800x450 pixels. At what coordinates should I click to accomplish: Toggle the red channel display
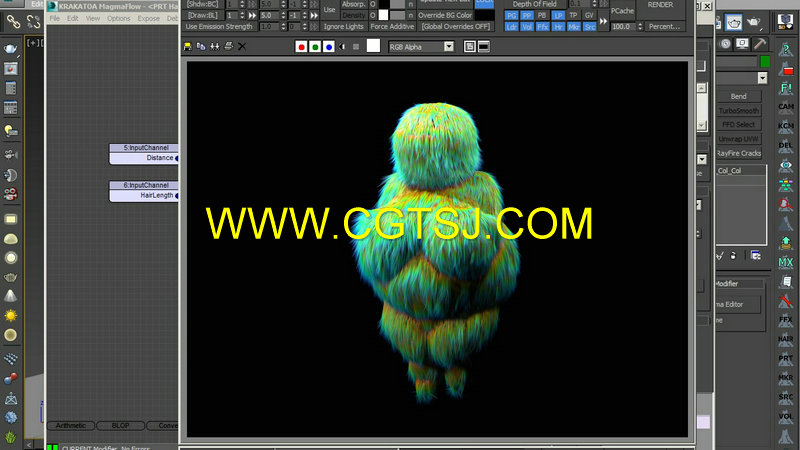(x=302, y=47)
